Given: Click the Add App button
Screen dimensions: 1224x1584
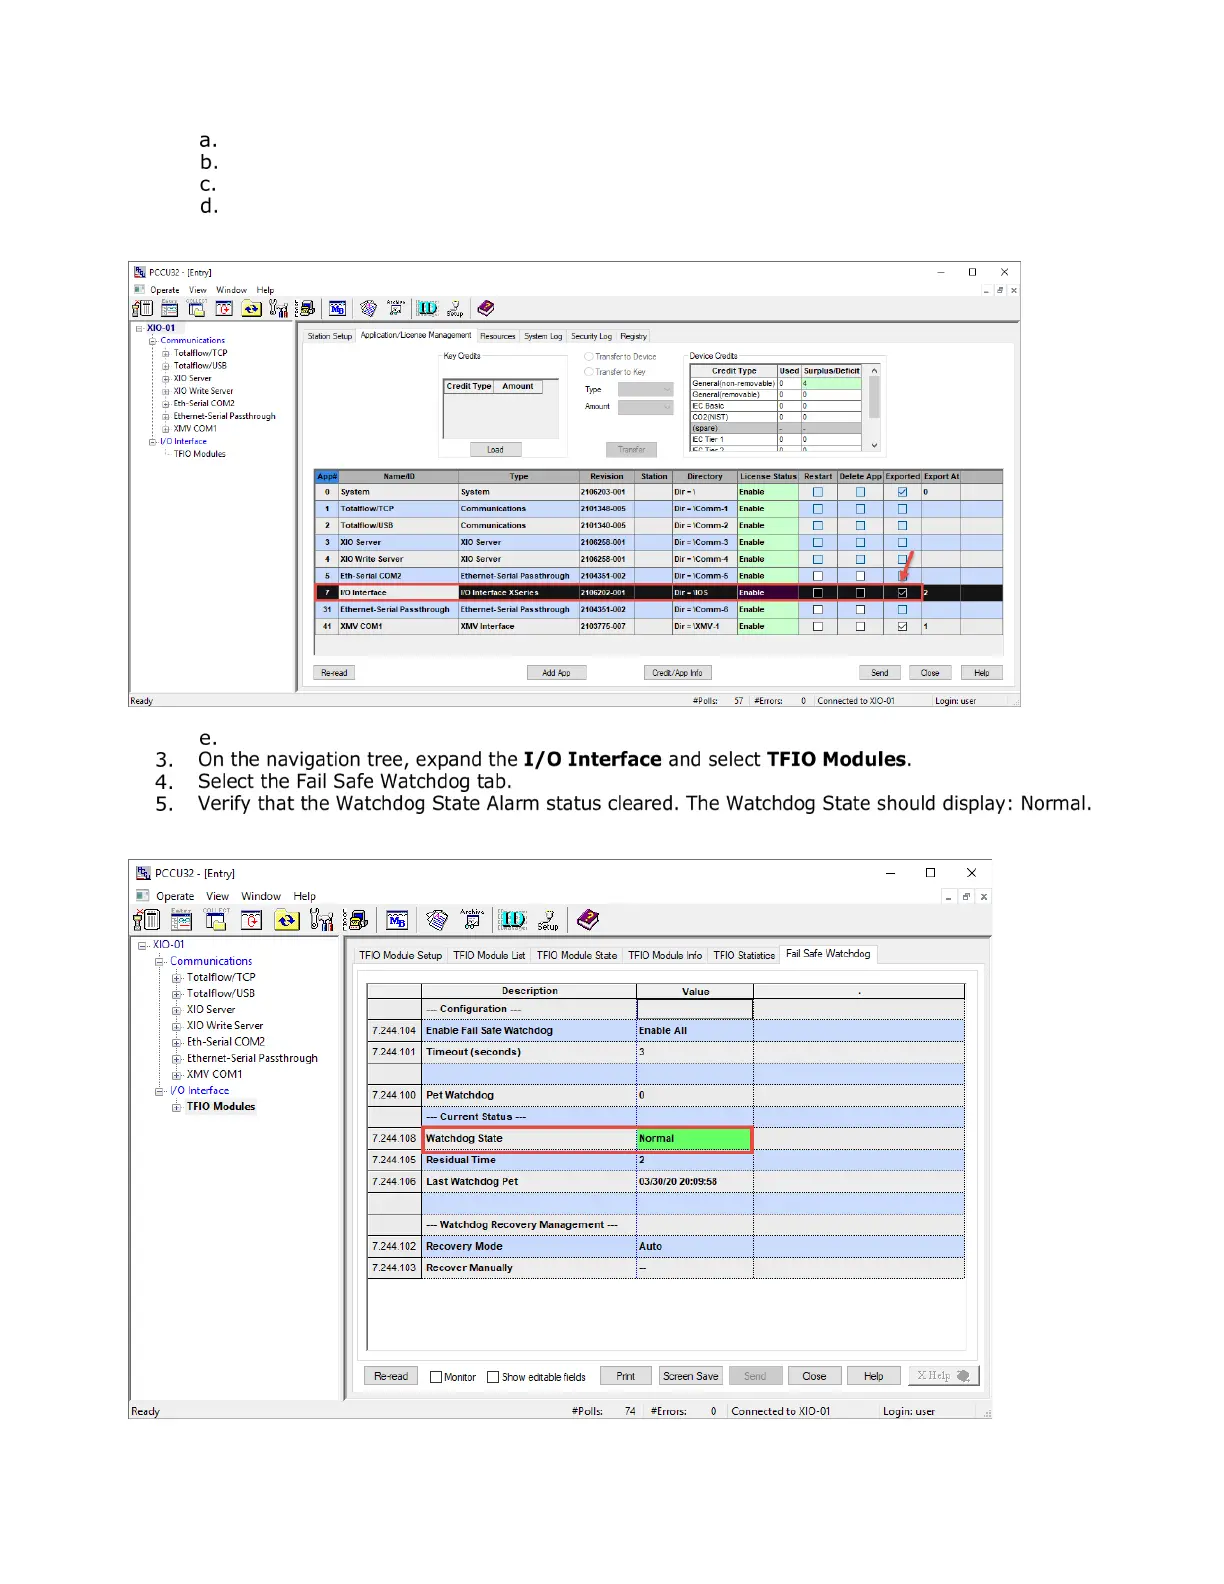Looking at the screenshot, I should (x=557, y=673).
